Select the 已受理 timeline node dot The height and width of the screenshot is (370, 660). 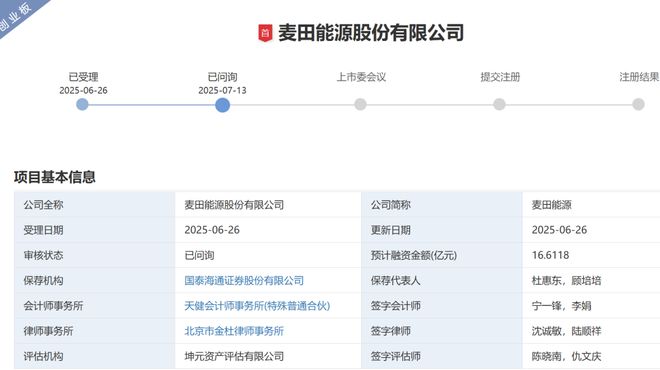click(82, 104)
